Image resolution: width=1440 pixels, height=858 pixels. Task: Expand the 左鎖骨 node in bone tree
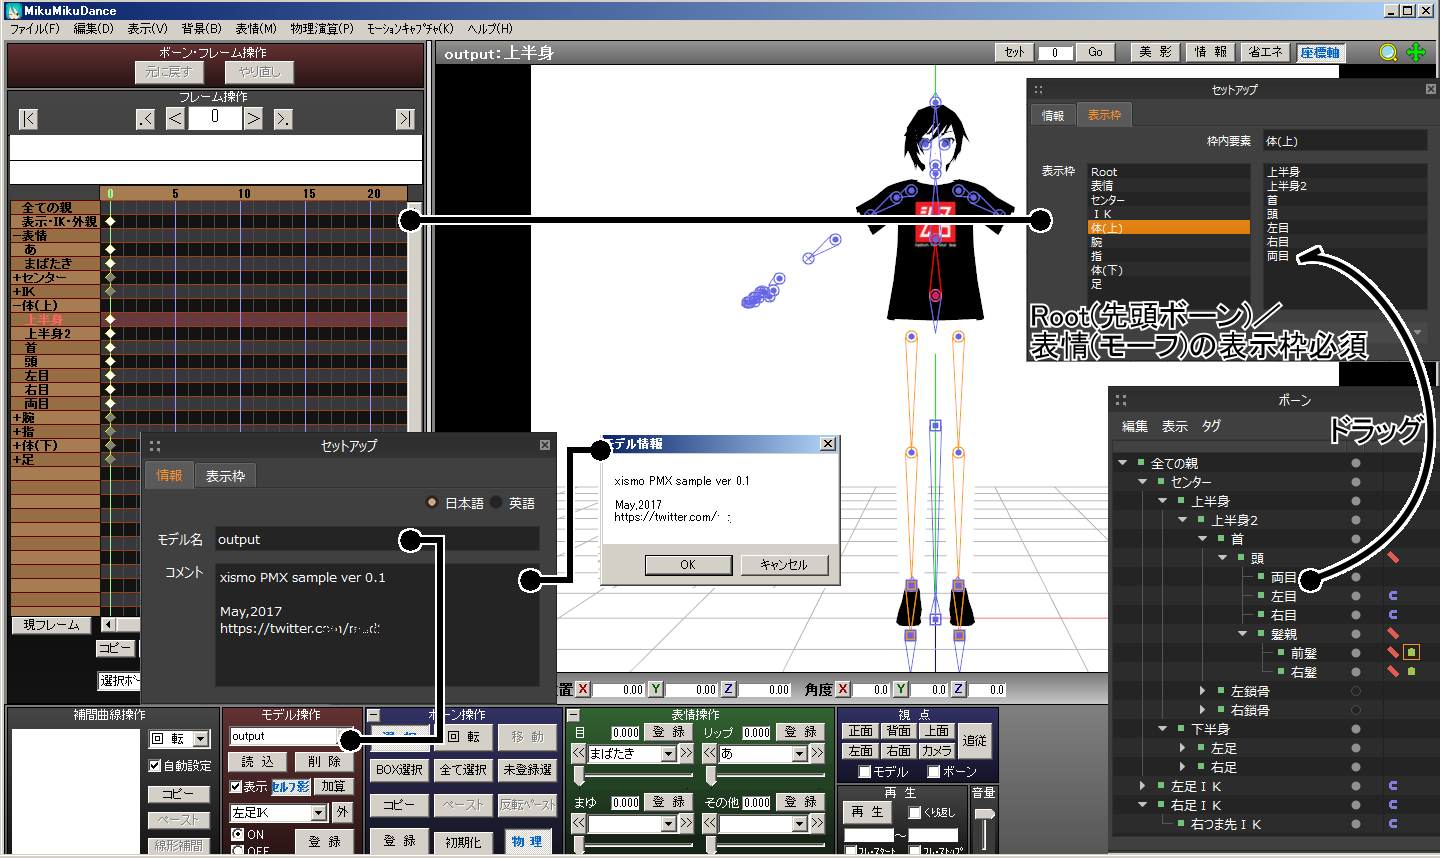click(1202, 691)
